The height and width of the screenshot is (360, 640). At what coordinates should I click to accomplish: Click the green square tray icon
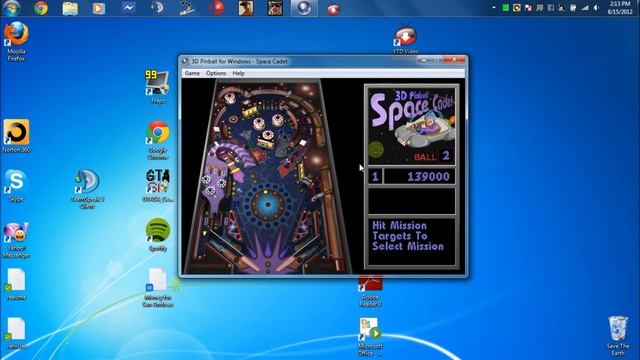point(505,8)
